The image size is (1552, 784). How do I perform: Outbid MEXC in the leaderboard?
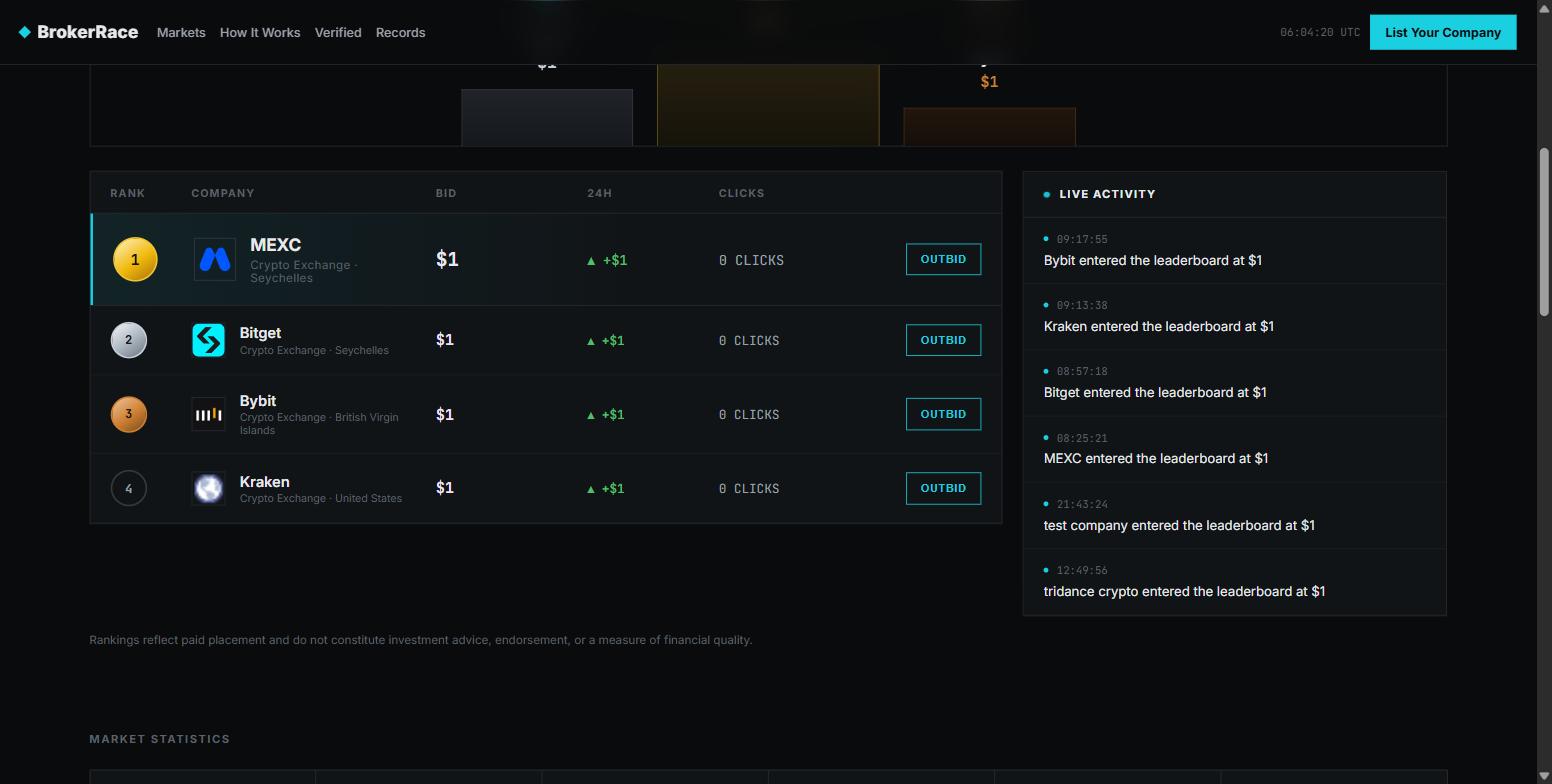click(943, 259)
